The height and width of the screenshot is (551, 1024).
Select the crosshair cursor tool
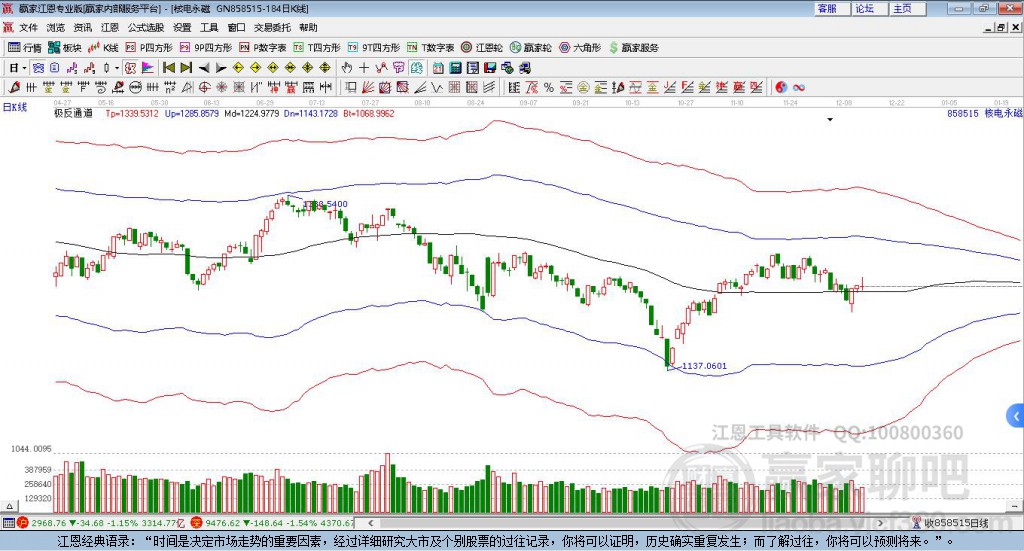(364, 68)
